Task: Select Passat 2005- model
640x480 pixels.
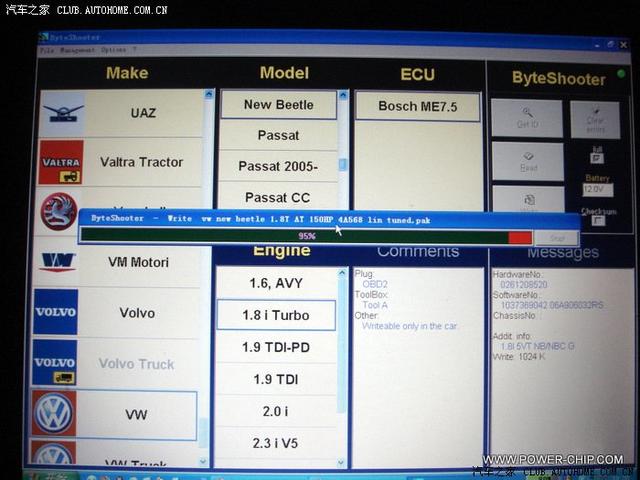Action: (278, 167)
